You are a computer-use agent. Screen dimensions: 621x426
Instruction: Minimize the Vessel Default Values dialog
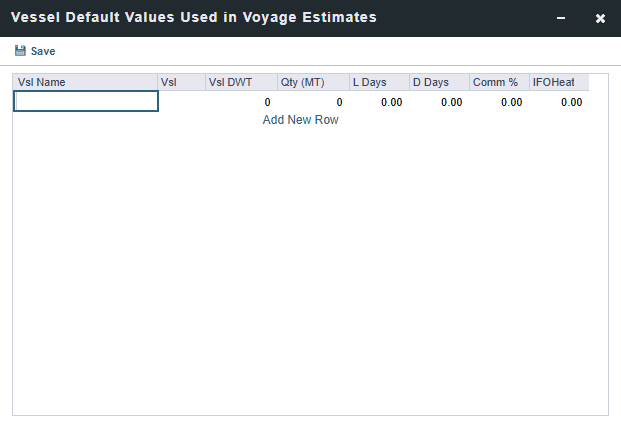point(561,18)
